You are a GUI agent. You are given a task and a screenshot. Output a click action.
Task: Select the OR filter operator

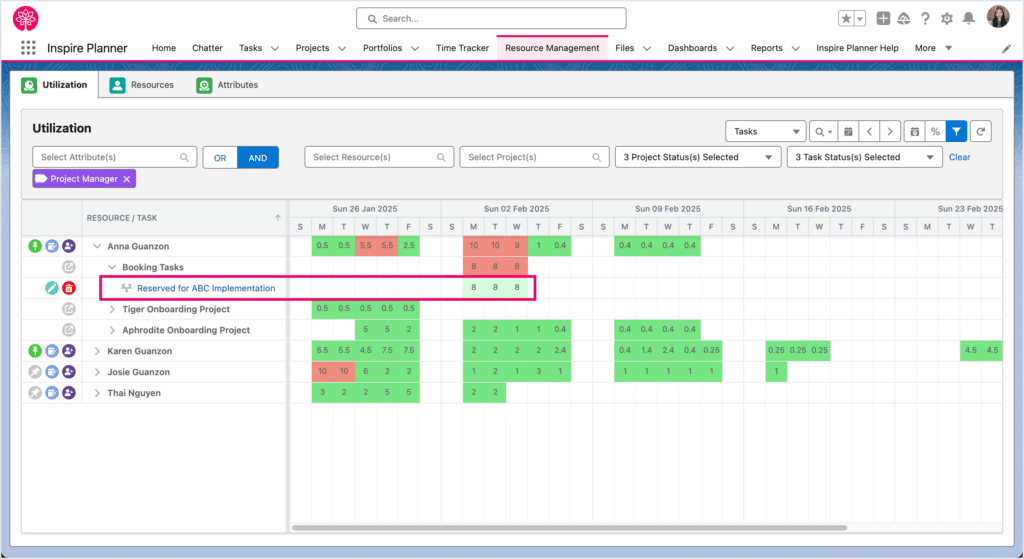[x=220, y=157]
